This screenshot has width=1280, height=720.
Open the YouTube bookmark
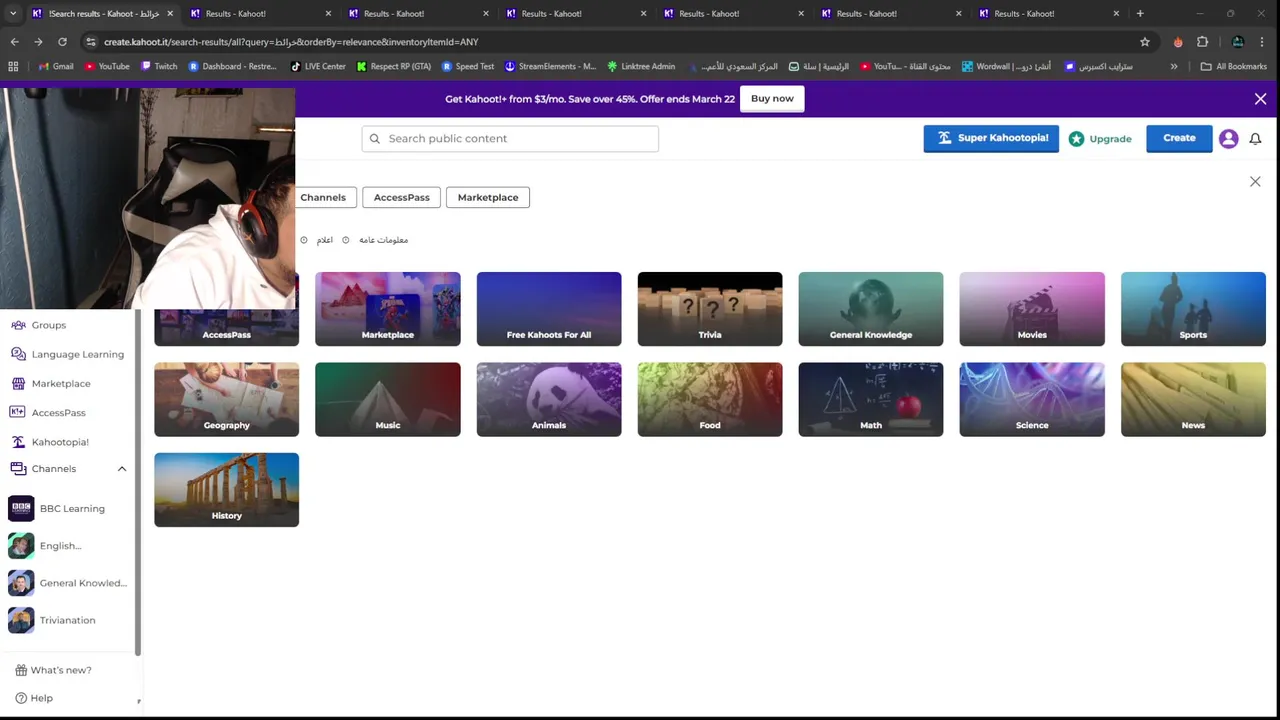pos(107,66)
